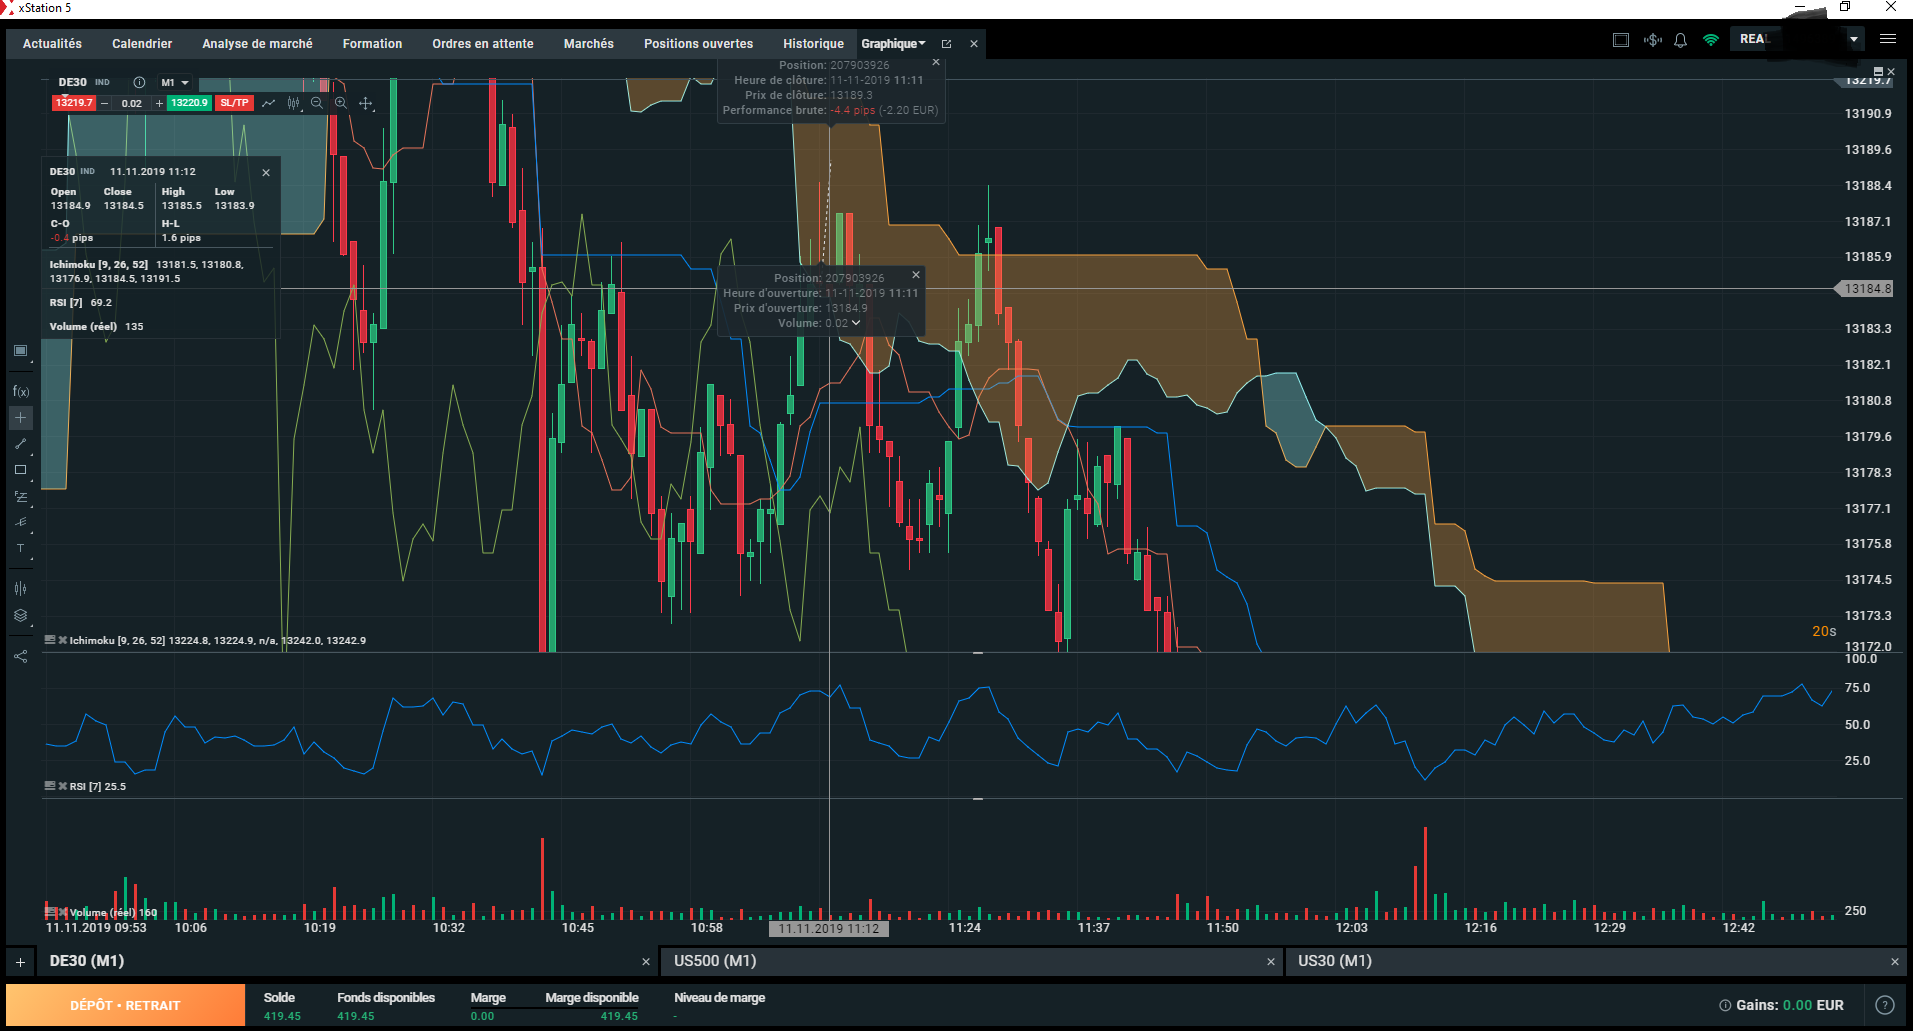
Task: Open the hamburger main menu
Action: tap(1888, 39)
